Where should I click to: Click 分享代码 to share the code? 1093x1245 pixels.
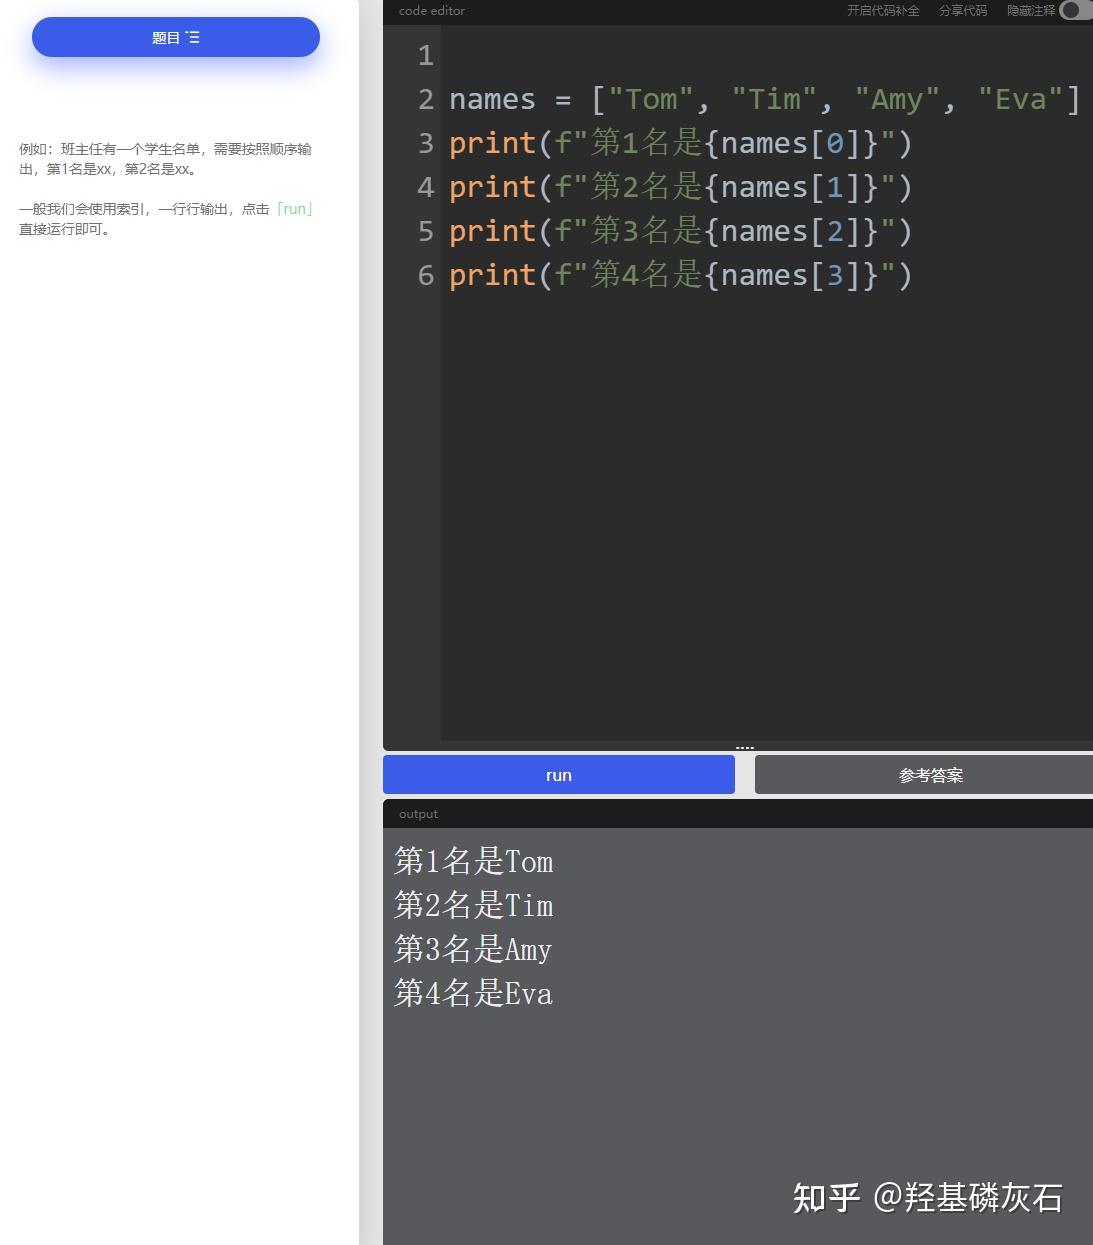pyautogui.click(x=962, y=11)
